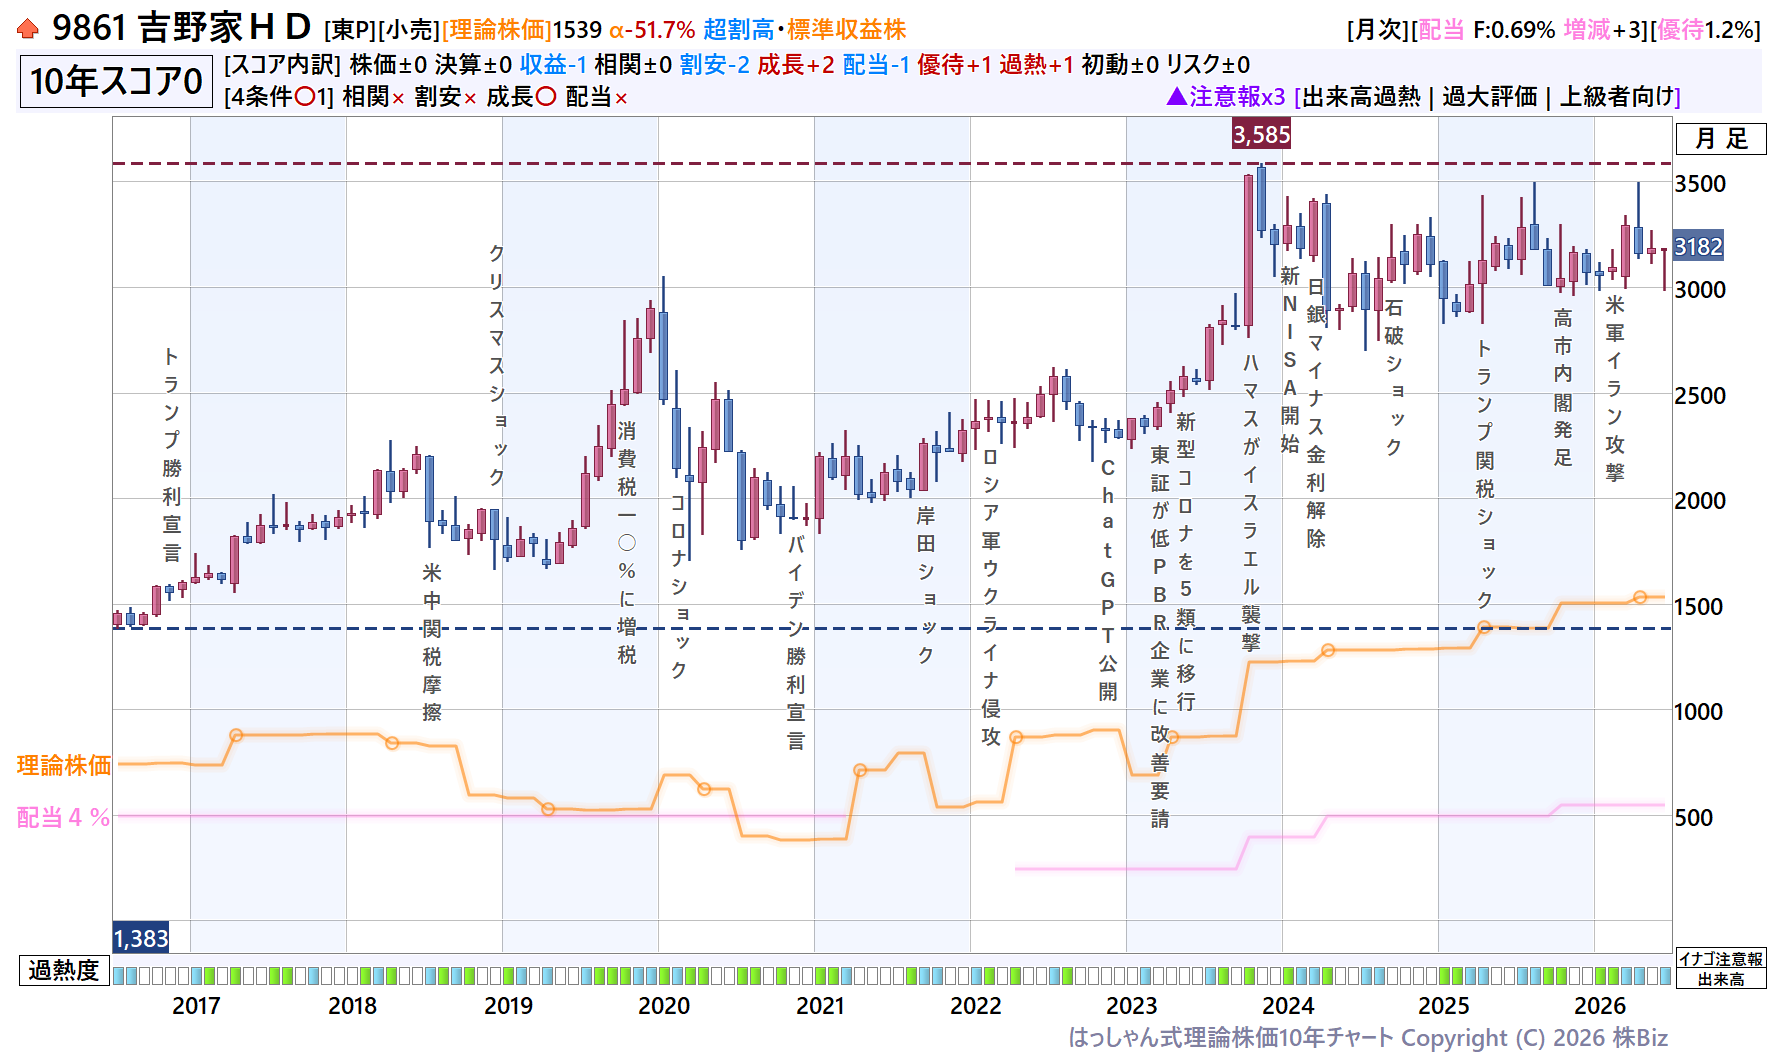Click the 2500 price axis label

tap(1700, 395)
